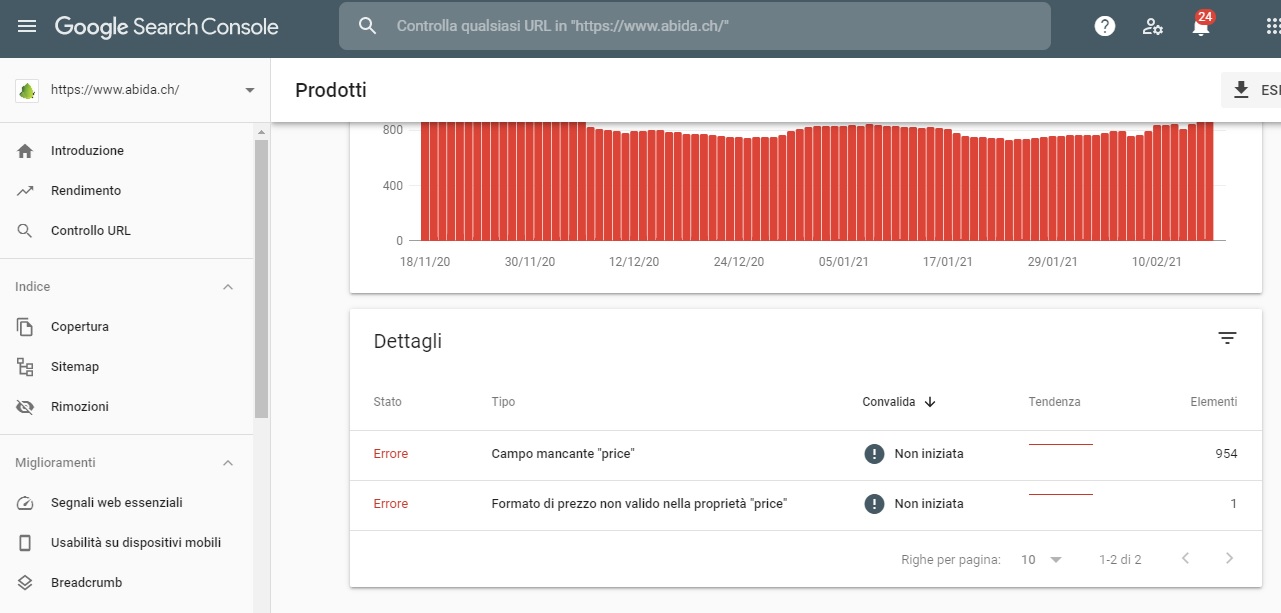Collapse the Miglioramenti section
This screenshot has width=1281, height=613.
pyautogui.click(x=227, y=463)
